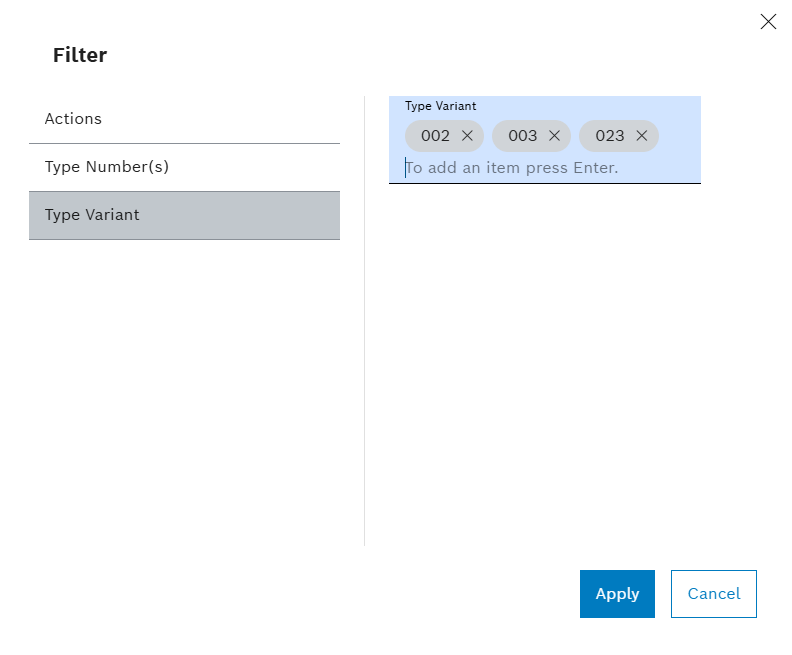Image resolution: width=792 pixels, height=655 pixels.
Task: Cancel the filter dialog
Action: 714,594
